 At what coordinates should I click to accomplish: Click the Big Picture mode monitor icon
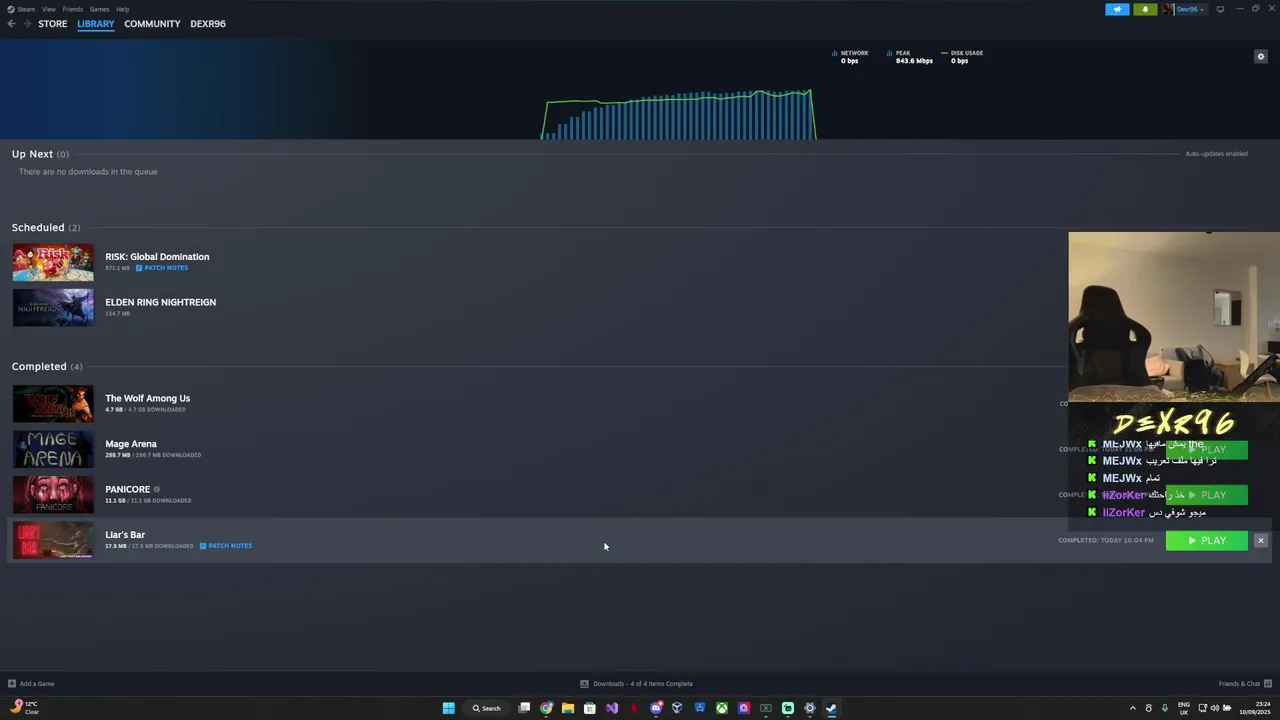click(x=1220, y=9)
